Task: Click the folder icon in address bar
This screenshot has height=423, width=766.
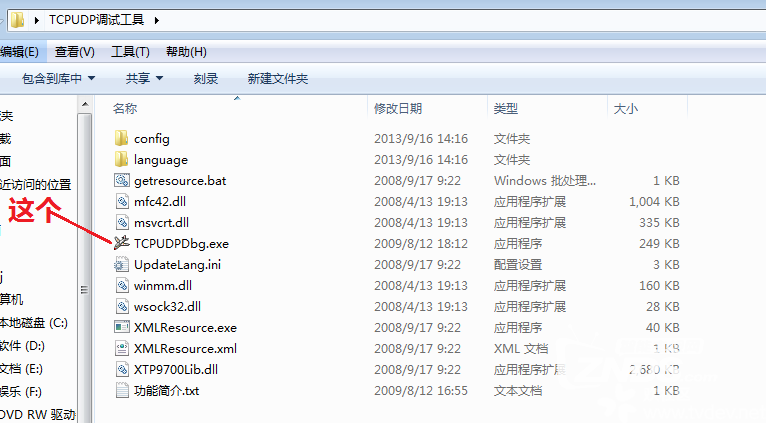Action: (x=18, y=20)
